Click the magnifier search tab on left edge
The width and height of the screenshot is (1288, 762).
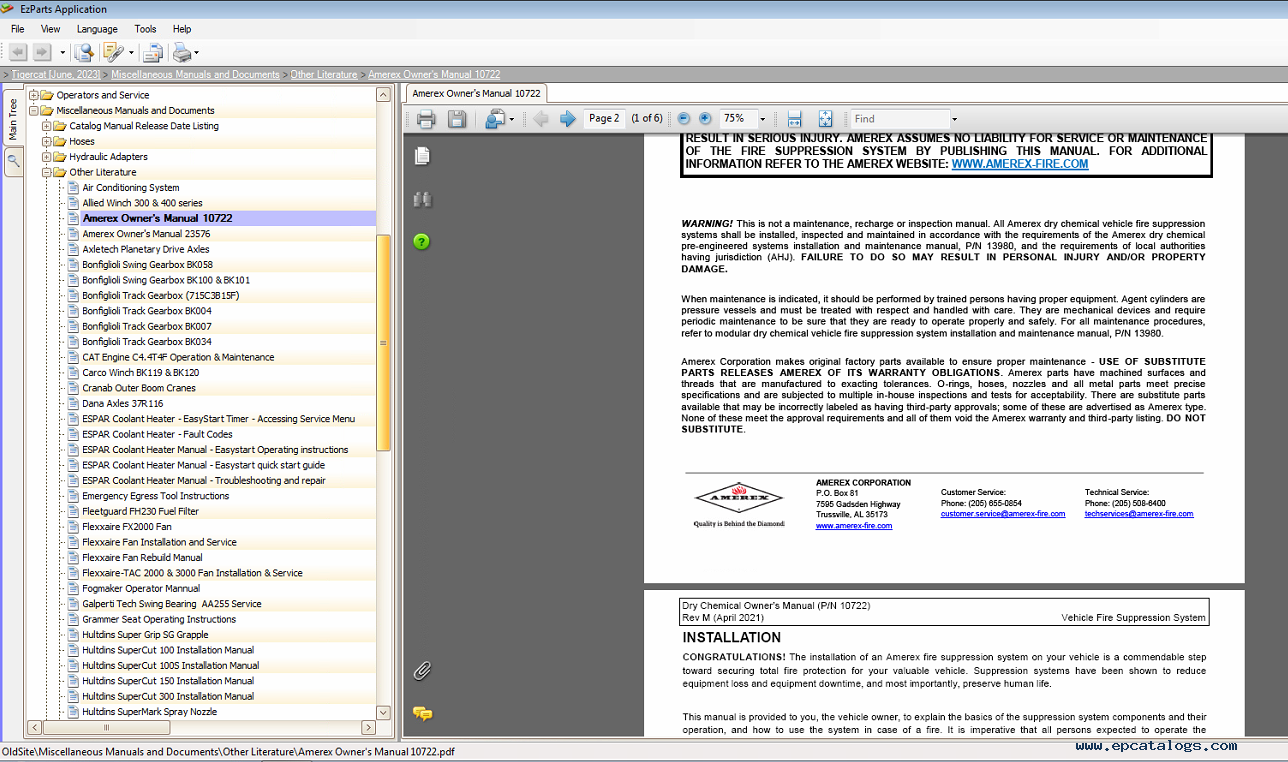(x=14, y=160)
